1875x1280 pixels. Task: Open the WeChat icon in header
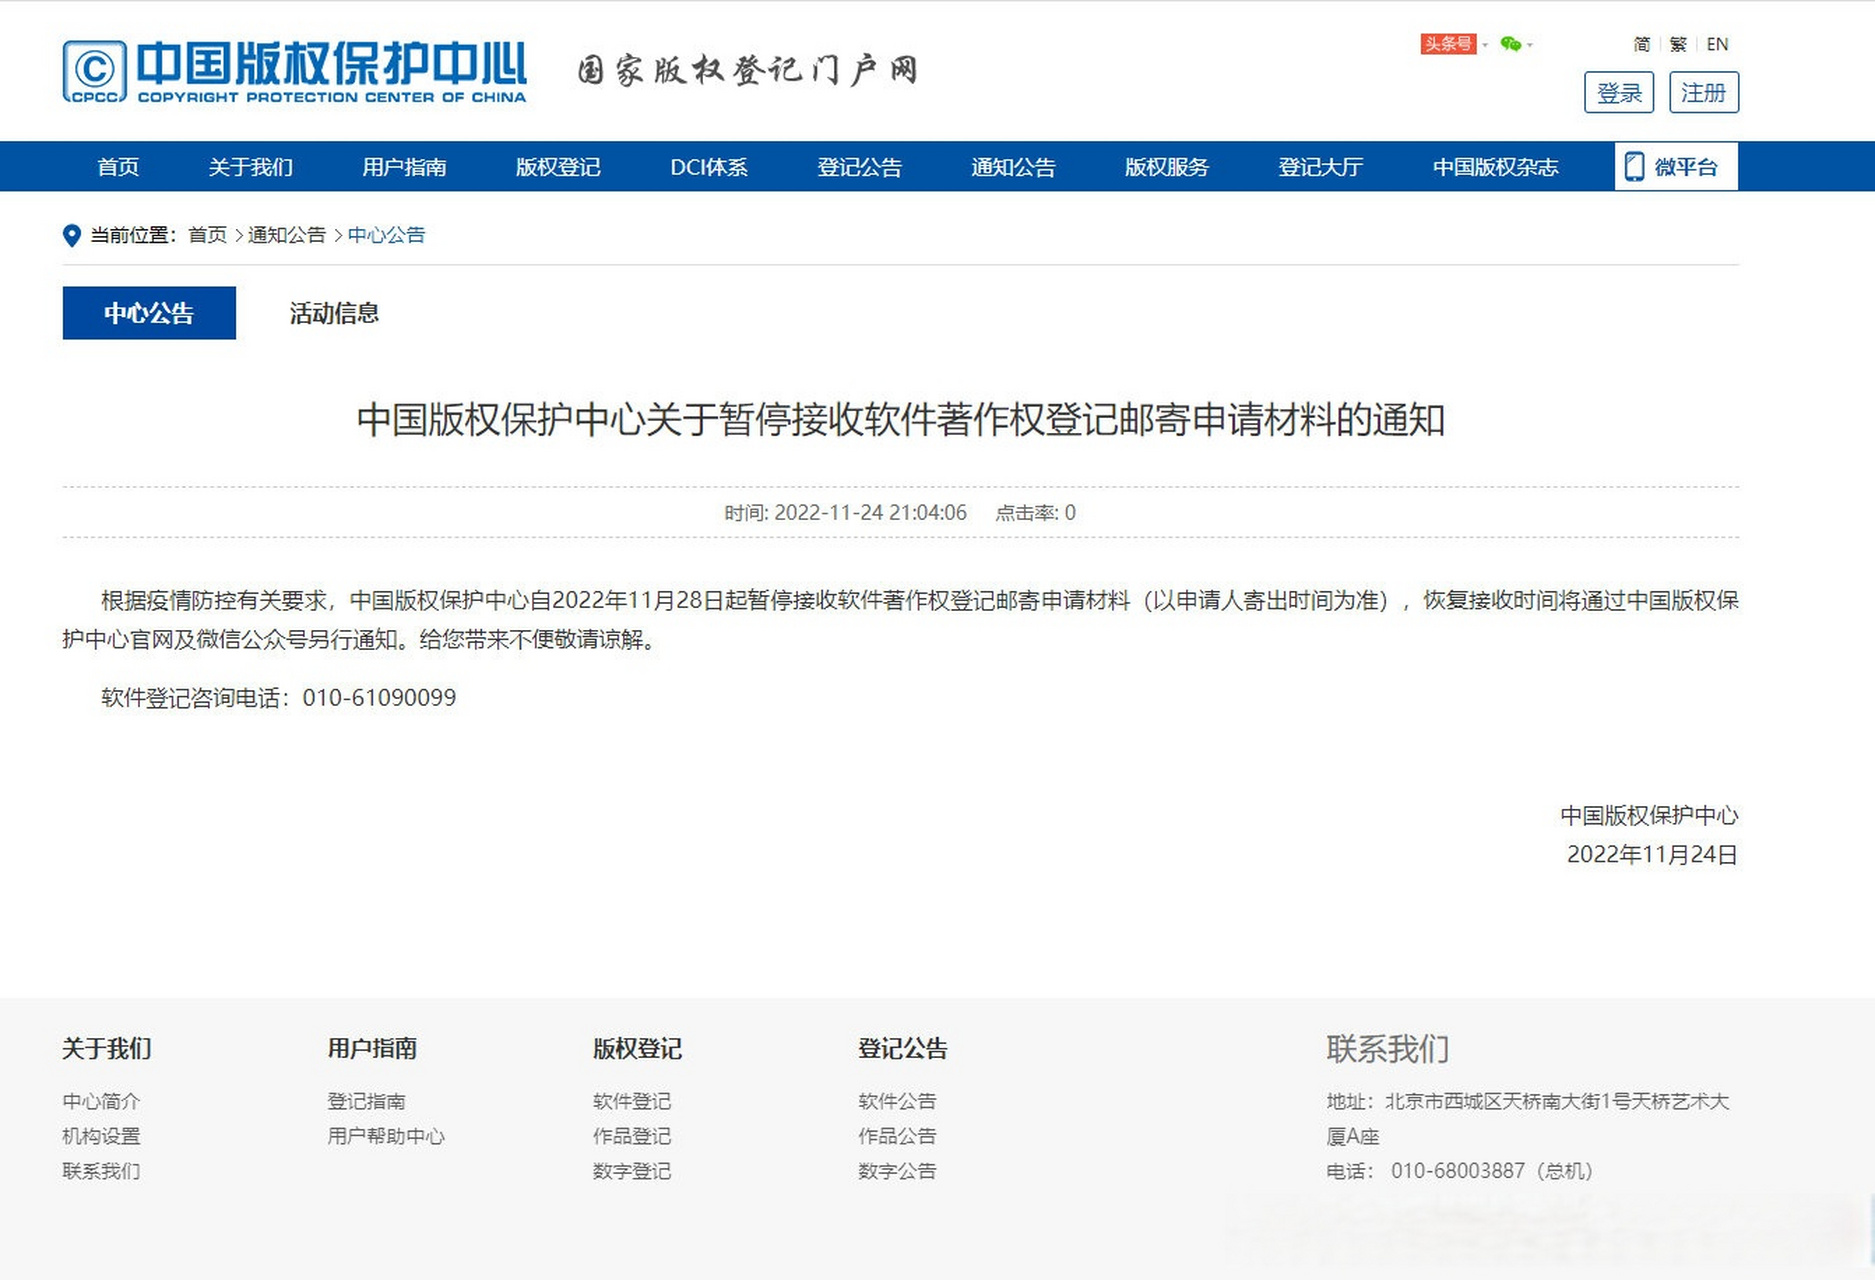click(1511, 44)
